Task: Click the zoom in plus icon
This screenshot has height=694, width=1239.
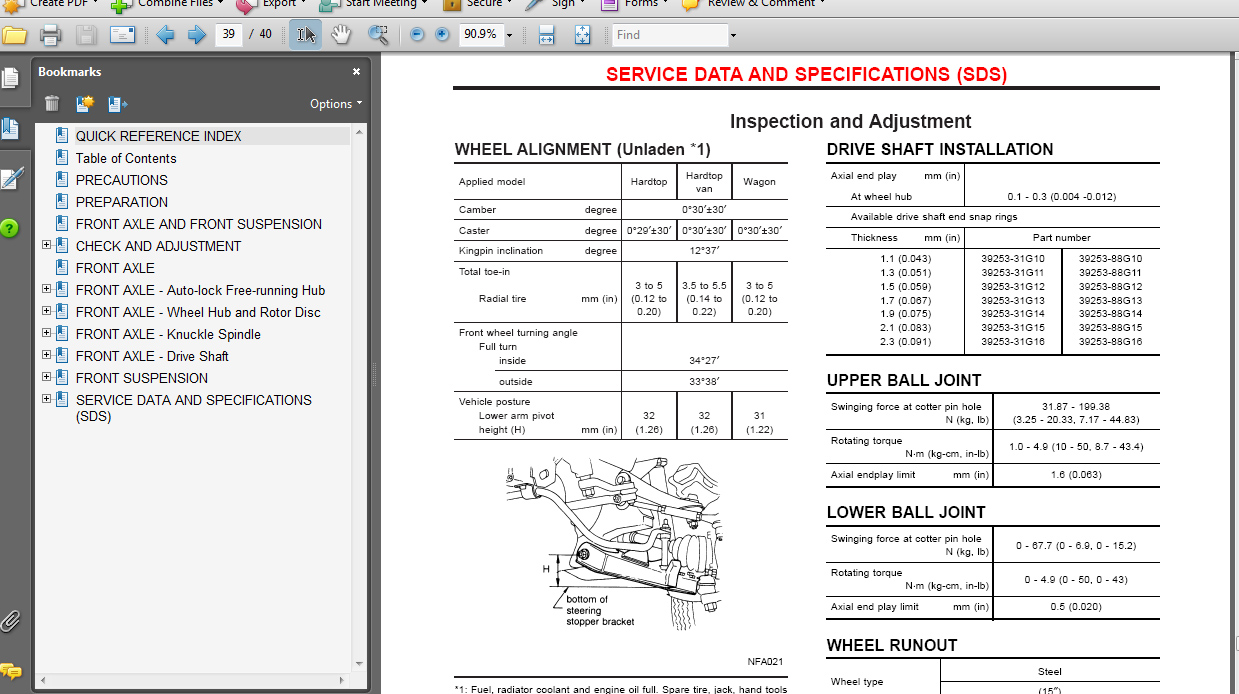Action: coord(442,35)
